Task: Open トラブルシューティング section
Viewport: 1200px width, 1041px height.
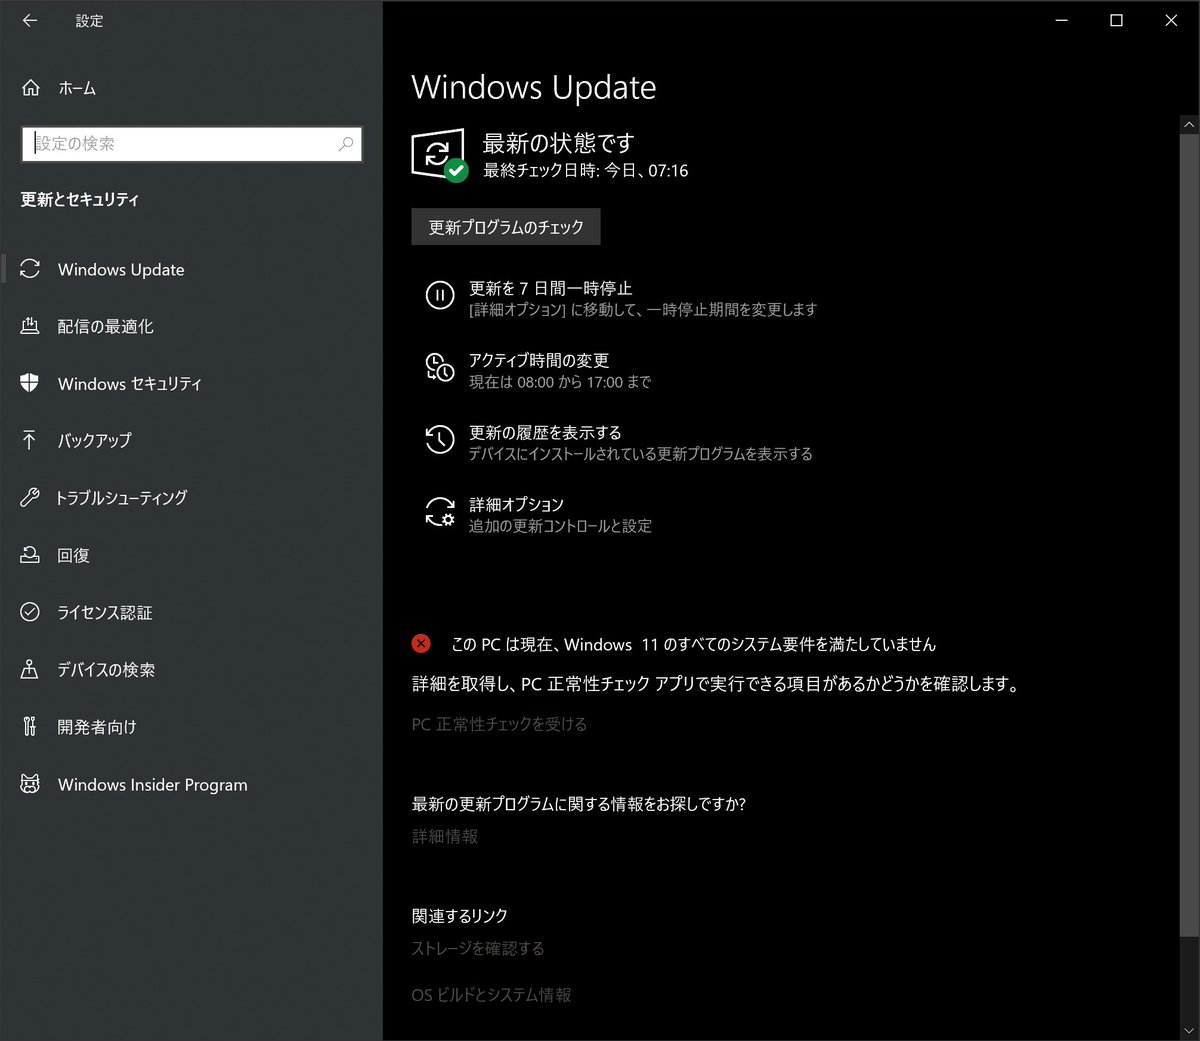Action: pyautogui.click(x=121, y=497)
